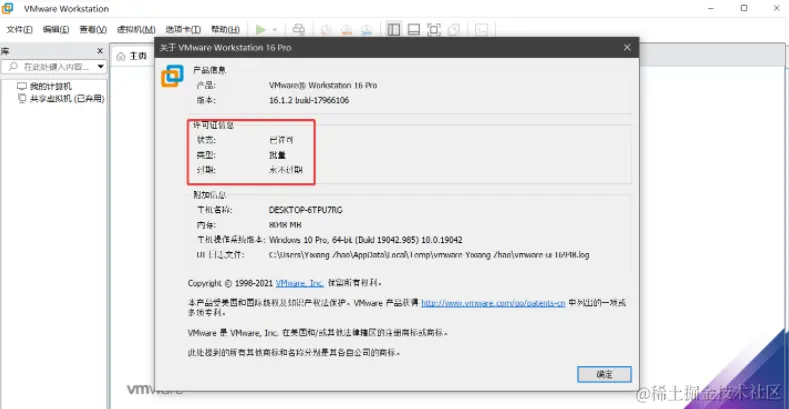The width and height of the screenshot is (789, 409).
Task: Click the memory value 8048 MB
Action: [x=285, y=225]
